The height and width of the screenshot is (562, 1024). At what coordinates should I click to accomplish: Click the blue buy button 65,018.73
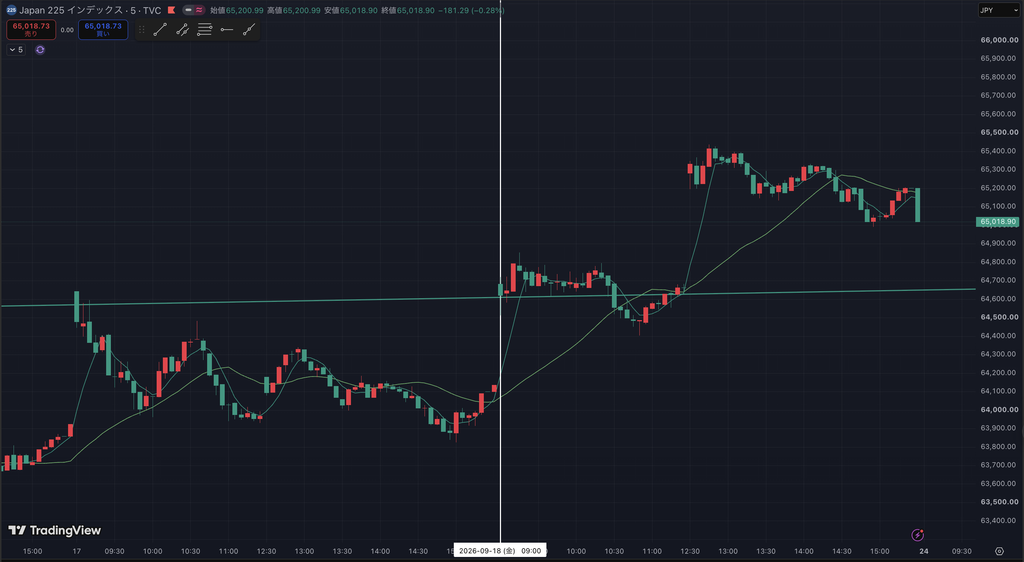(103, 29)
